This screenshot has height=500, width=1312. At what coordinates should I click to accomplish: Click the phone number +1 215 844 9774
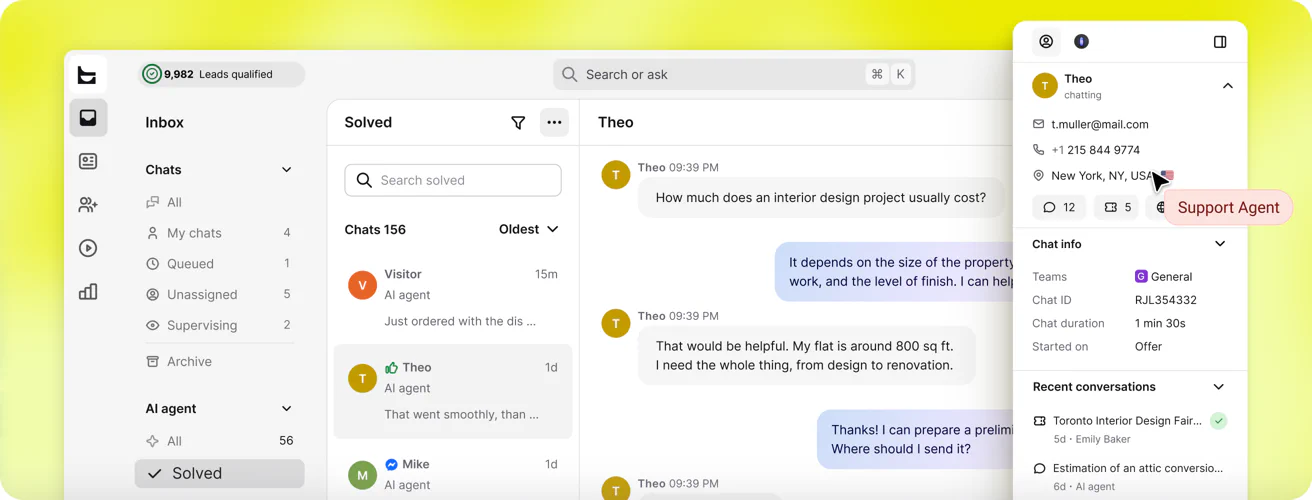1096,150
